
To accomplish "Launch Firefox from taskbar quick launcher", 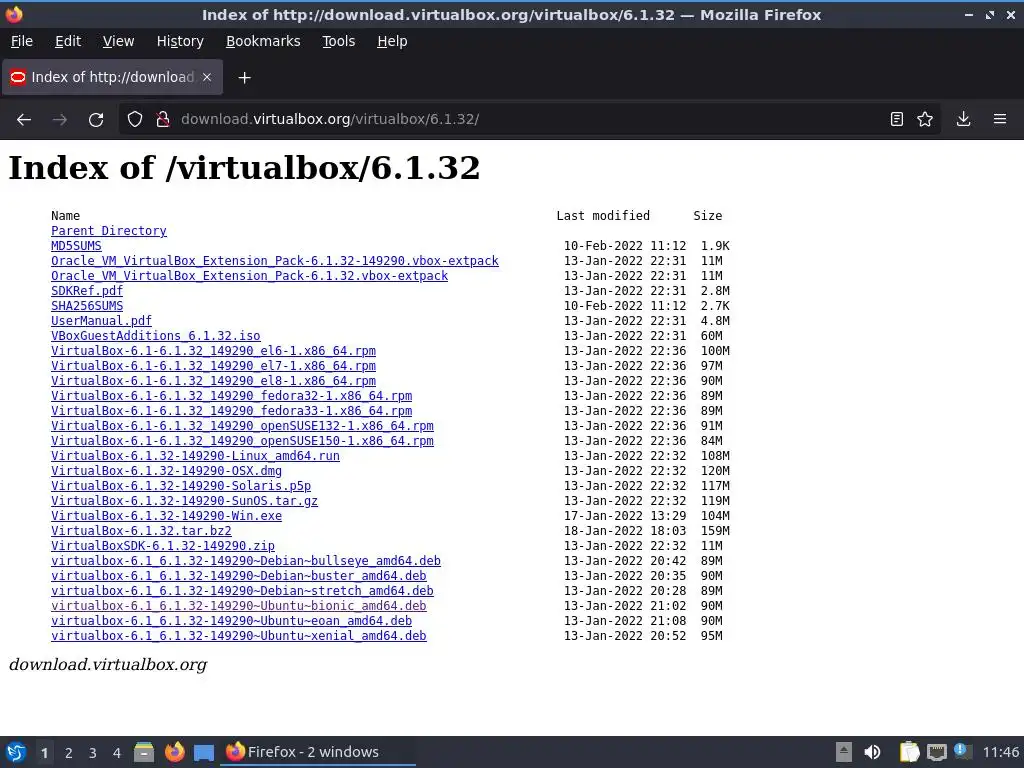I will click(174, 752).
